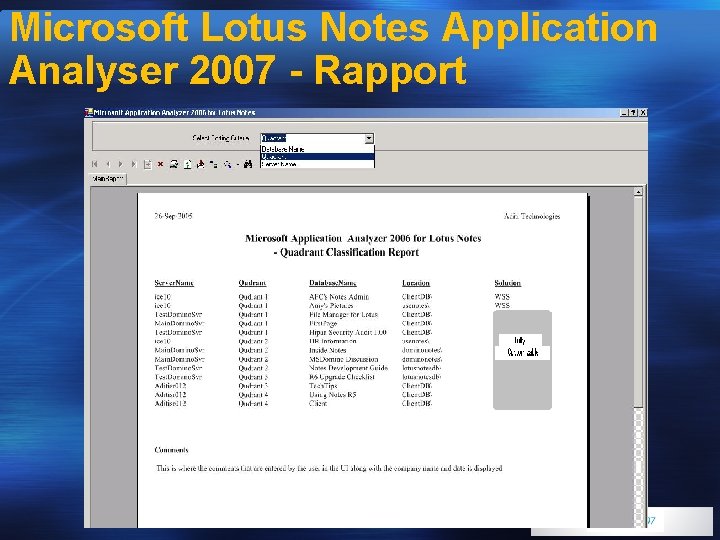The image size is (720, 540).
Task: Click WSS in AFC's Notes Admin row
Action: pos(502,297)
